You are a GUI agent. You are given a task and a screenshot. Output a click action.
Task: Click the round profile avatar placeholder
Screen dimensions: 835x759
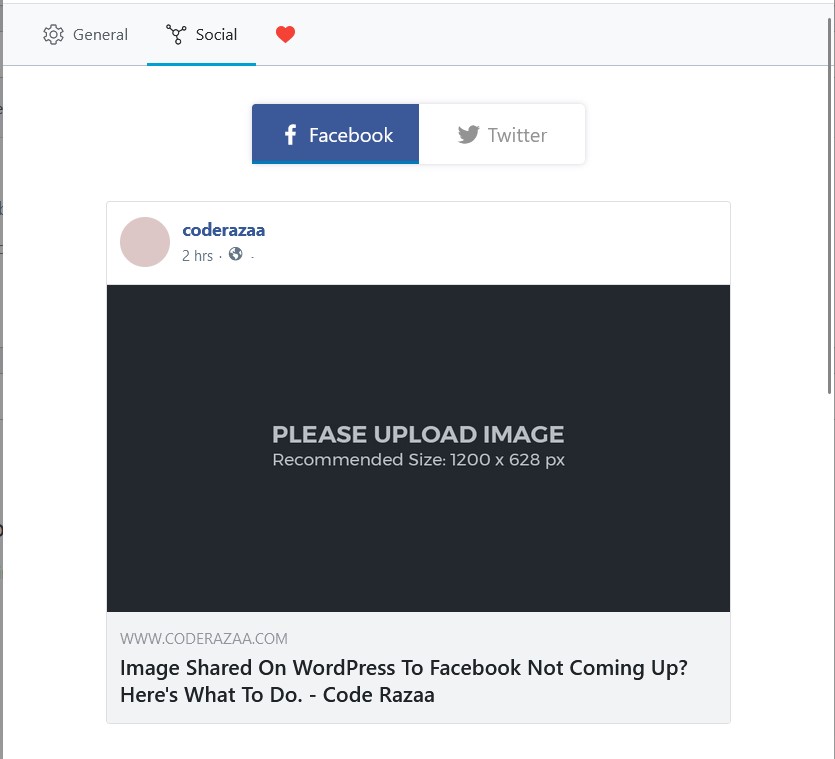point(145,242)
